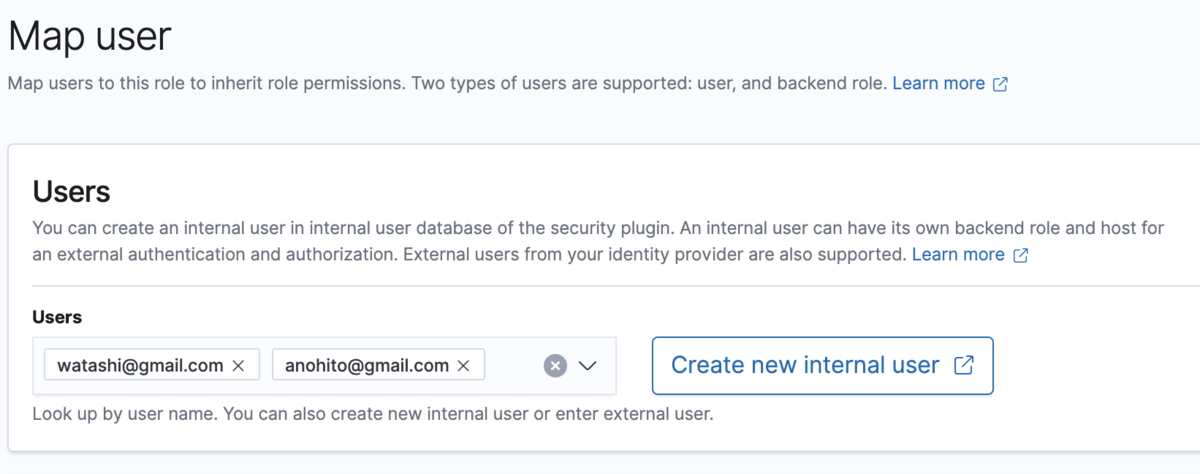
Task: Click external-link icon beside top Learn more
Action: tap(1000, 85)
